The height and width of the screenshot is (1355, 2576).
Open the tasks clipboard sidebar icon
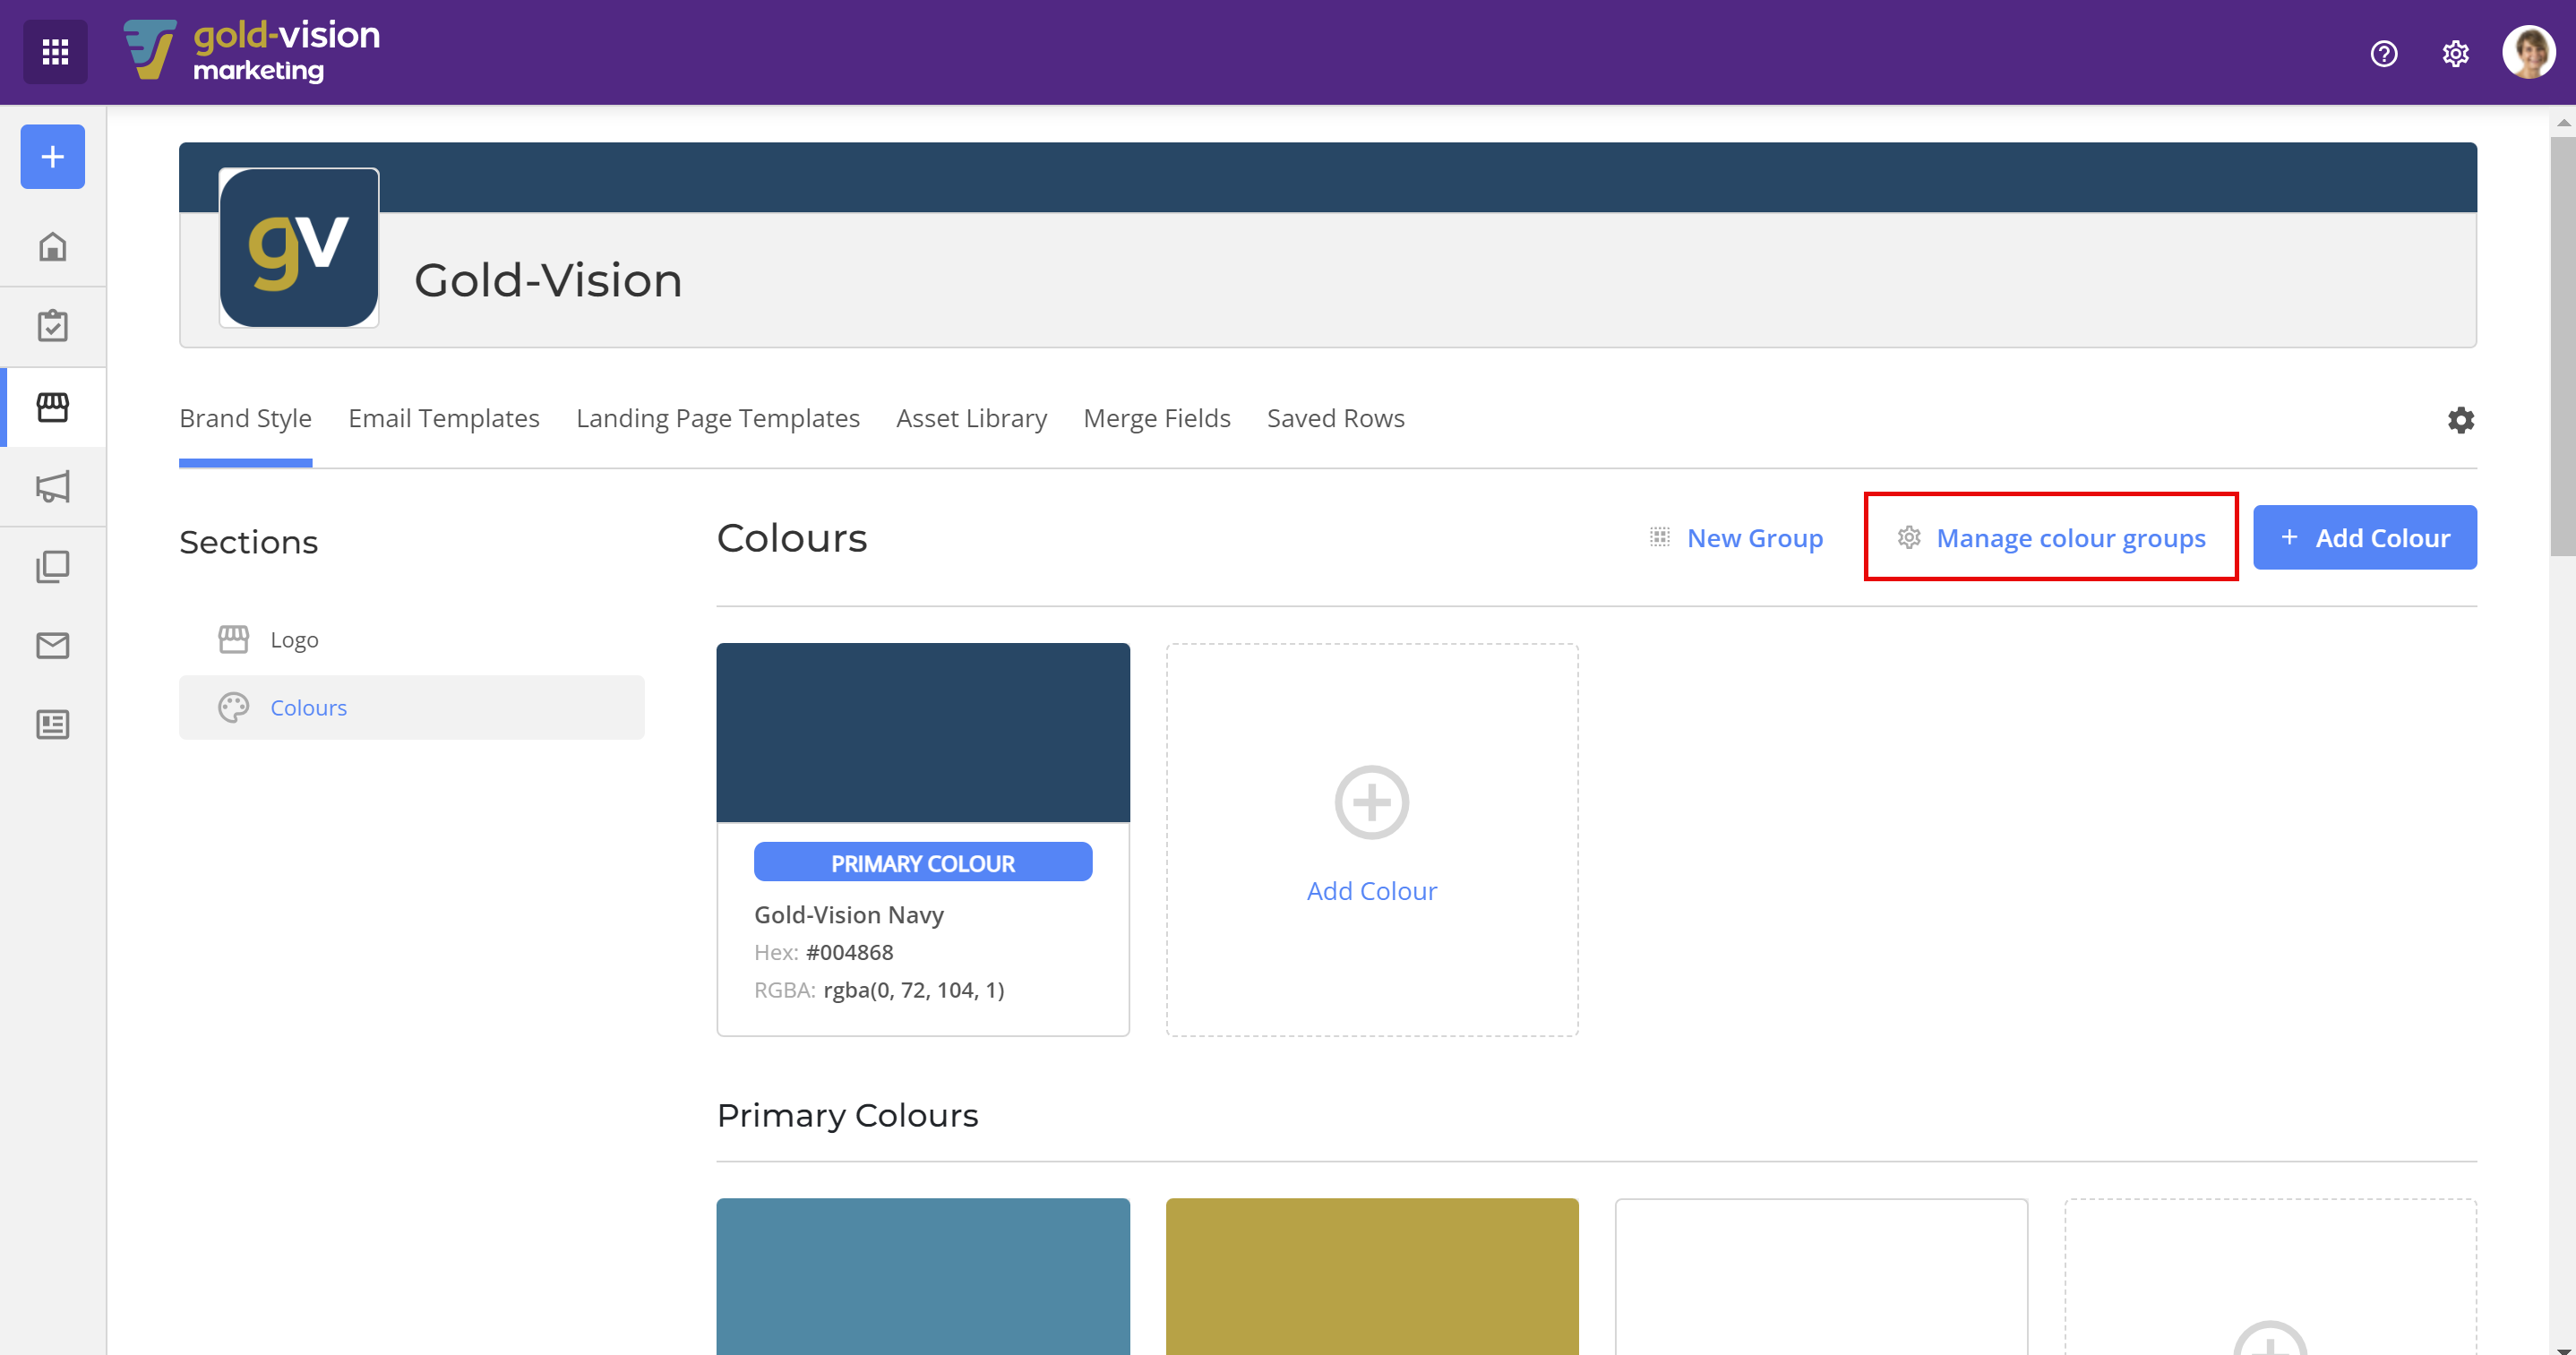pyautogui.click(x=53, y=326)
